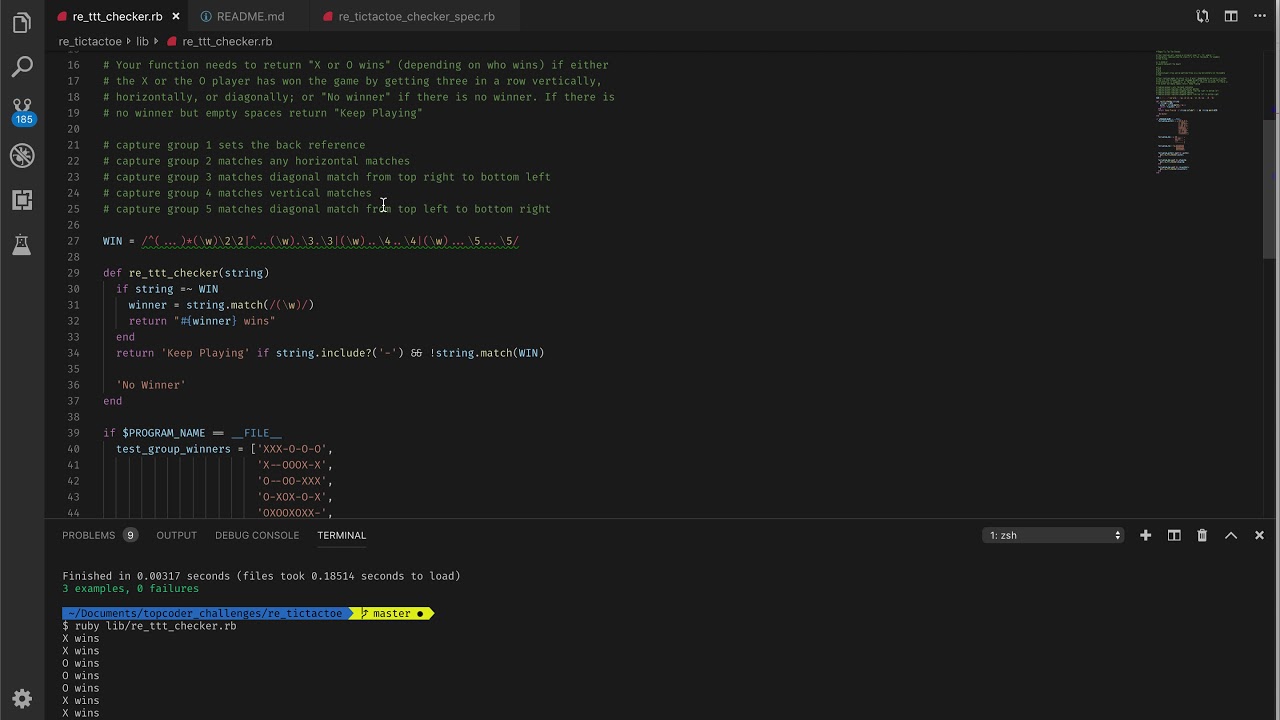The image size is (1280, 720).
Task: Click 'ruby lib/re_ttt_checker.rb' command in terminal
Action: 155,626
